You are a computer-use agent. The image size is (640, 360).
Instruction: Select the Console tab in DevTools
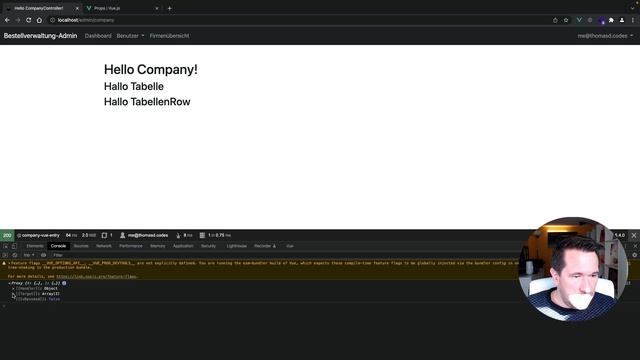pos(58,246)
